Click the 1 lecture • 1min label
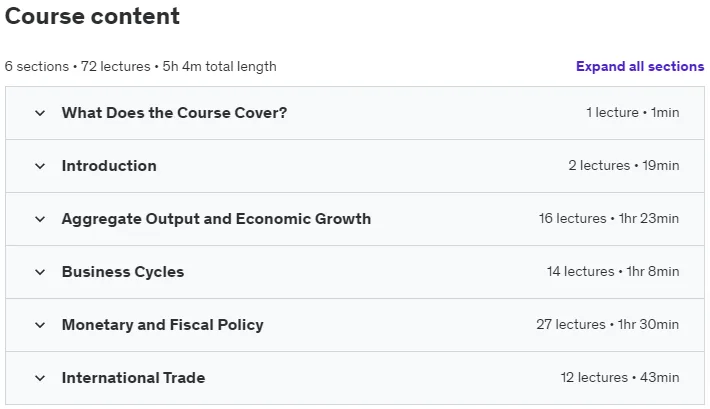This screenshot has width=710, height=409. pyautogui.click(x=633, y=112)
